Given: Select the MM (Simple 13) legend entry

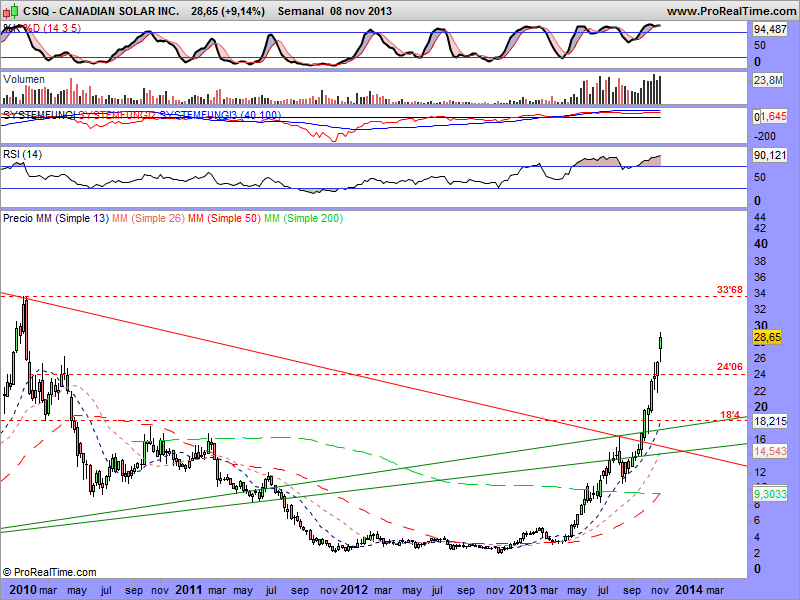Looking at the screenshot, I should 72,218.
